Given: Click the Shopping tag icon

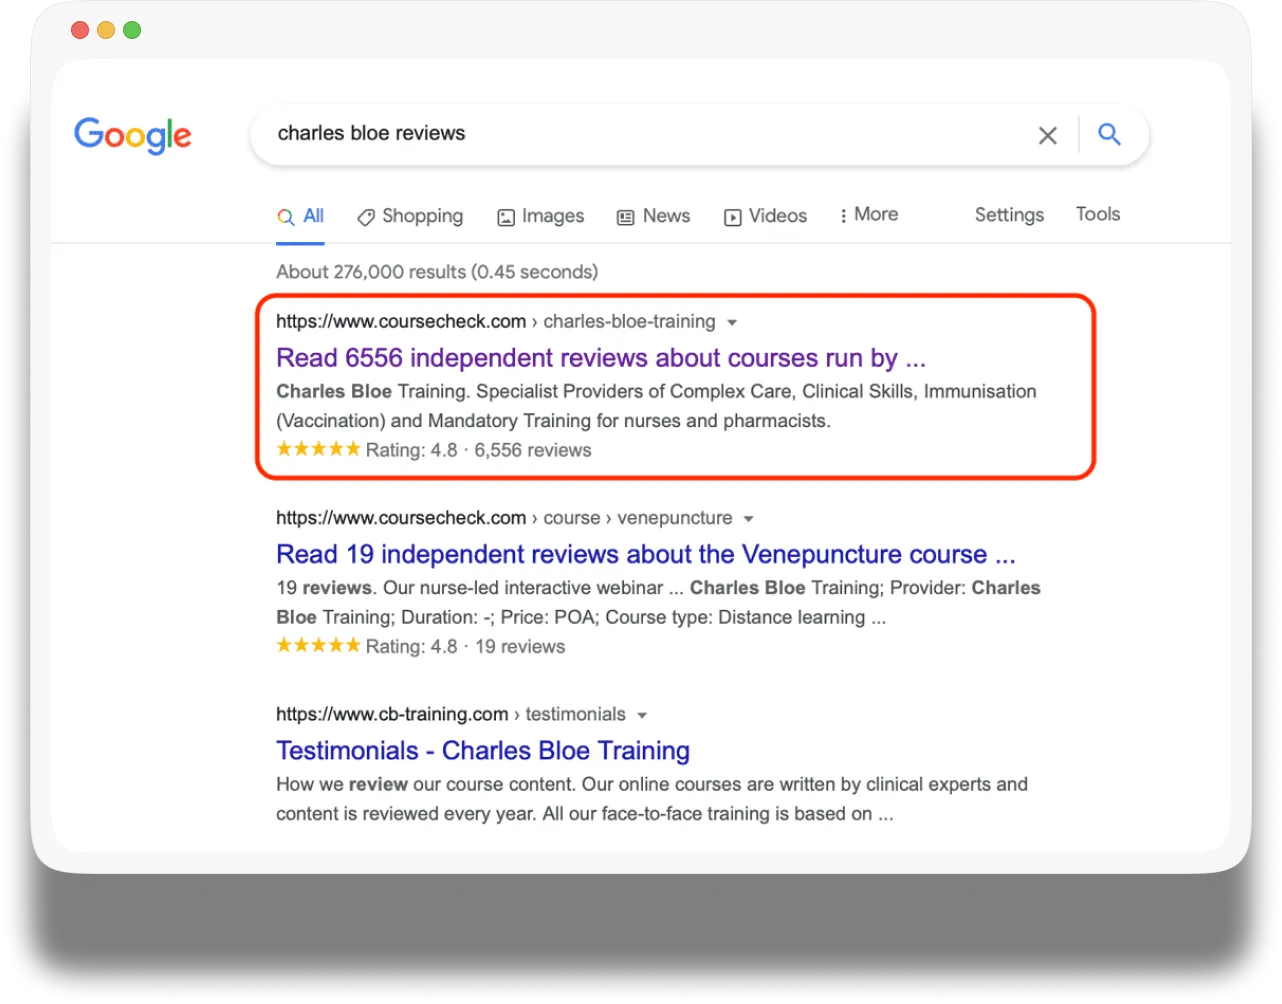Looking at the screenshot, I should coord(366,217).
